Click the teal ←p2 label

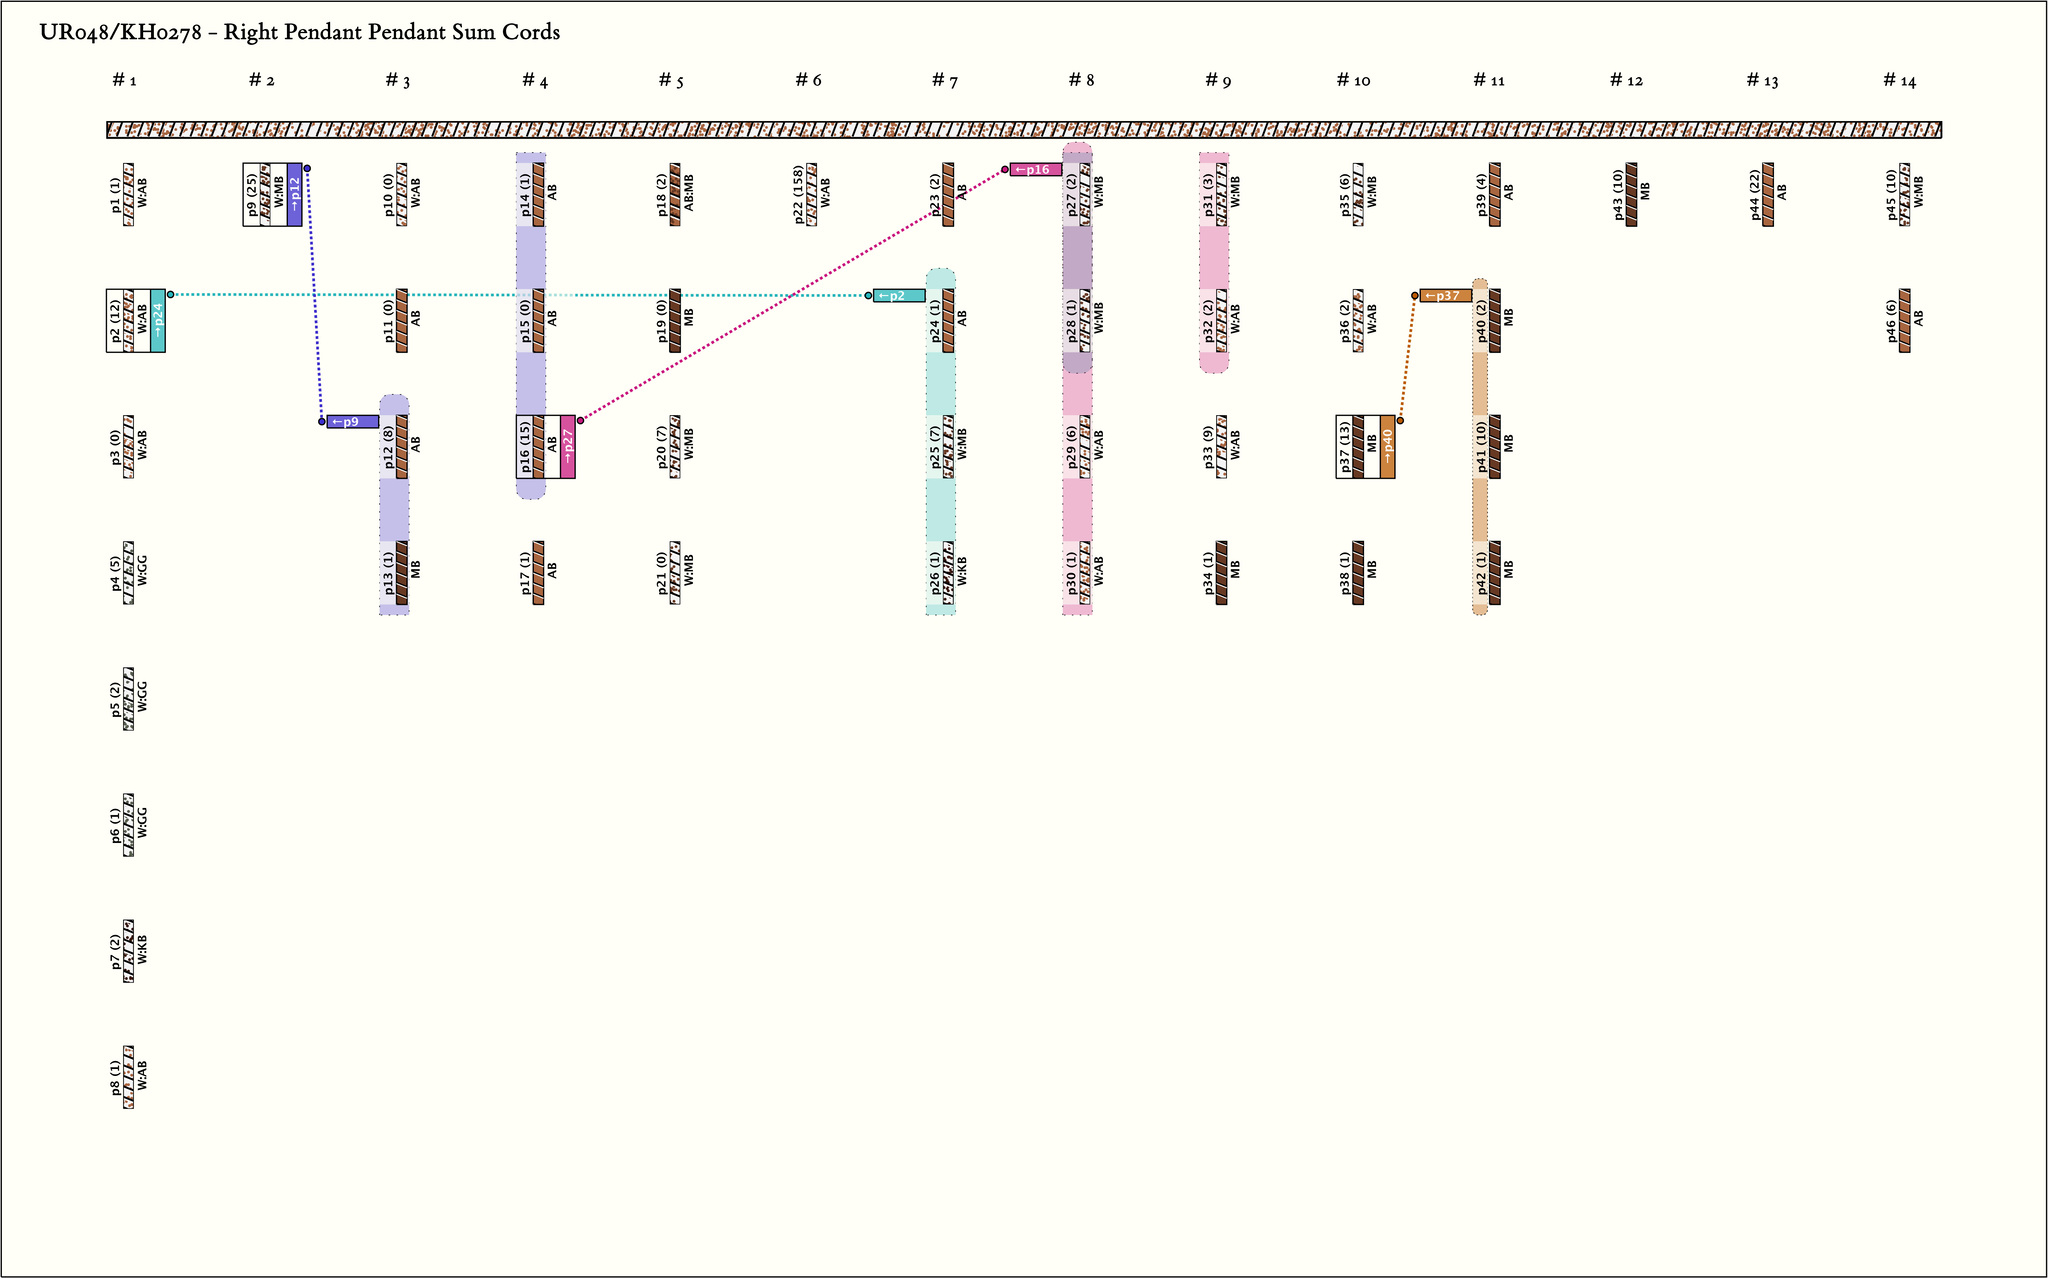(x=898, y=296)
